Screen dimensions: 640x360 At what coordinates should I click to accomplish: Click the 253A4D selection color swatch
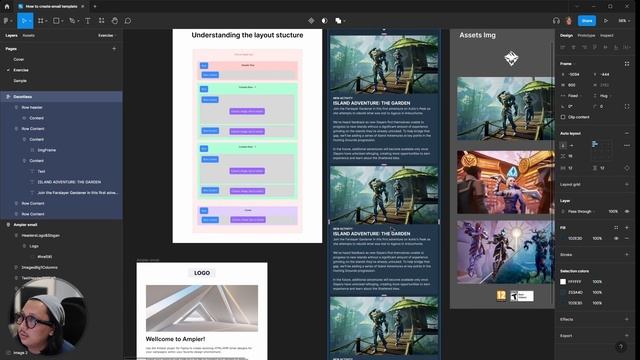pos(563,292)
